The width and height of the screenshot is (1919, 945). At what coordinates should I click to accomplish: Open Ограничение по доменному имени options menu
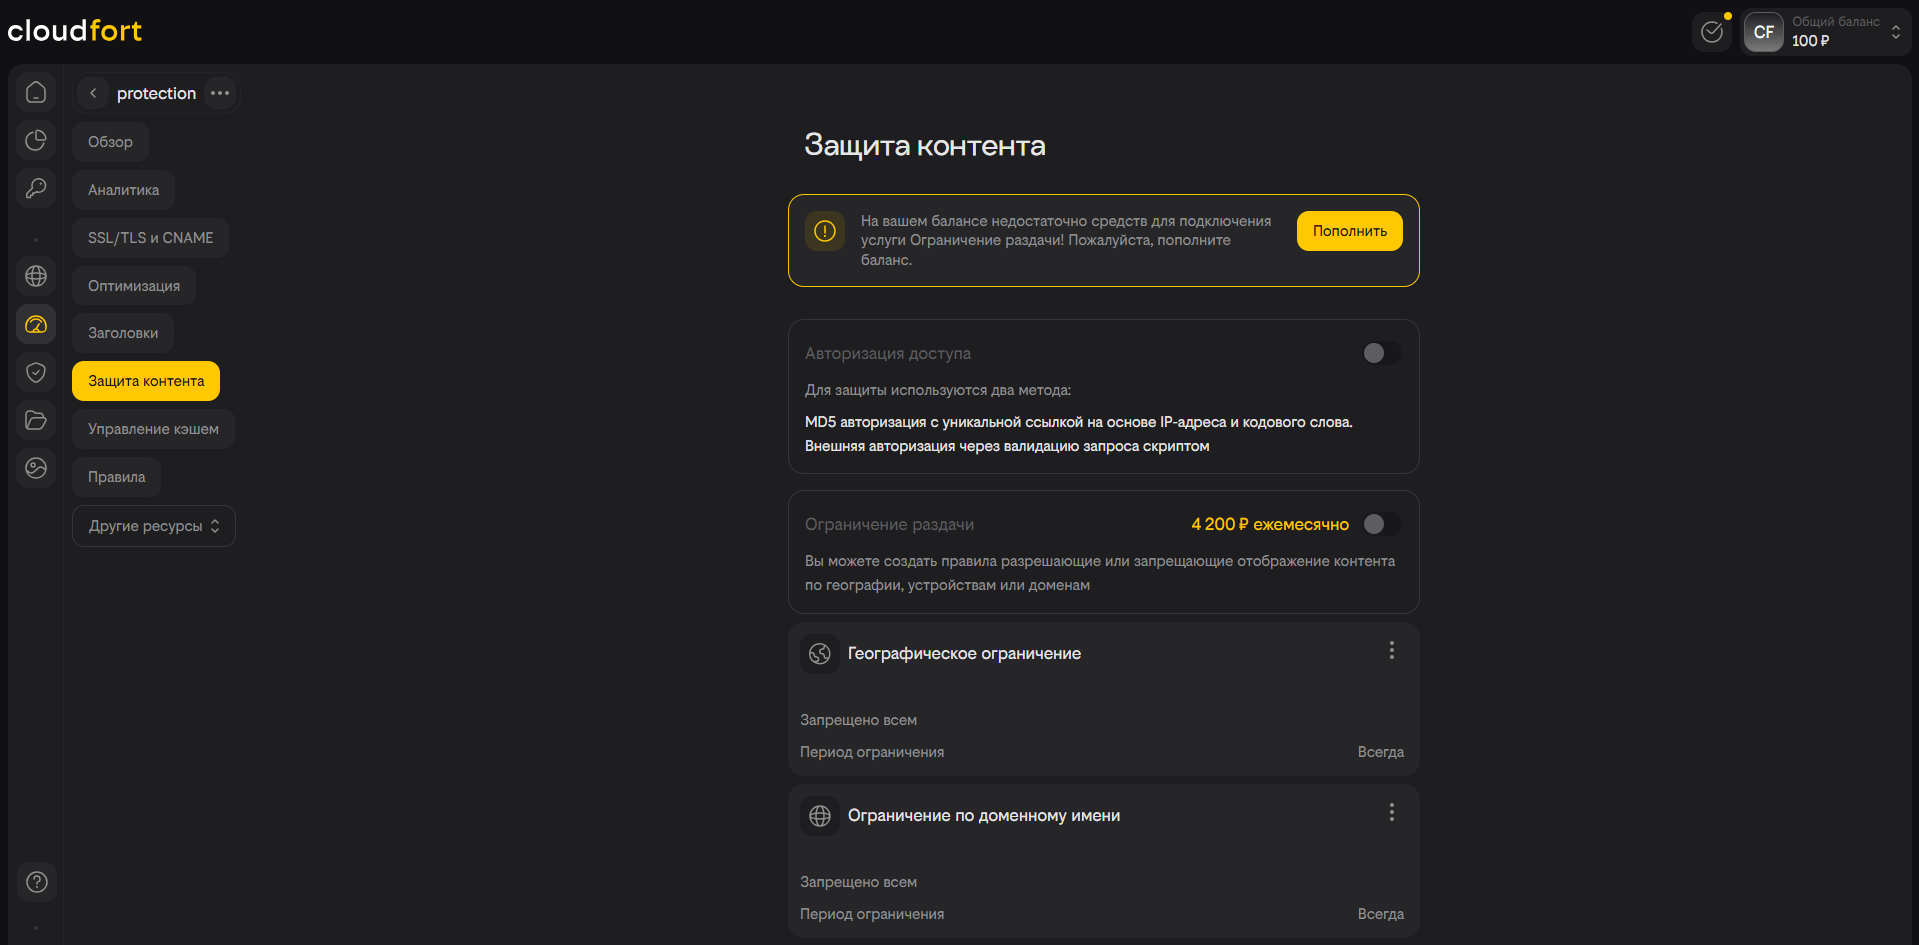point(1391,813)
